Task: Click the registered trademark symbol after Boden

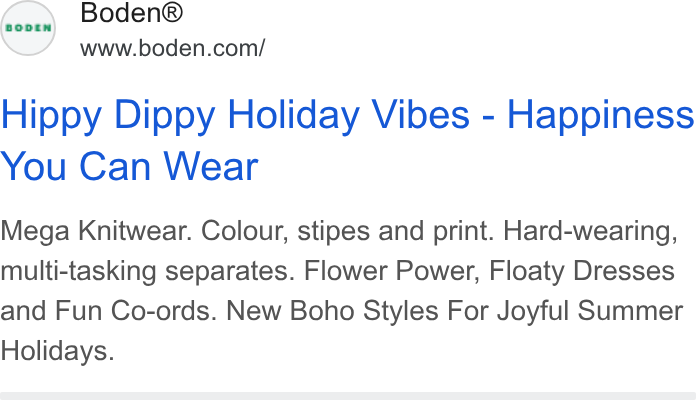Action: tap(172, 12)
